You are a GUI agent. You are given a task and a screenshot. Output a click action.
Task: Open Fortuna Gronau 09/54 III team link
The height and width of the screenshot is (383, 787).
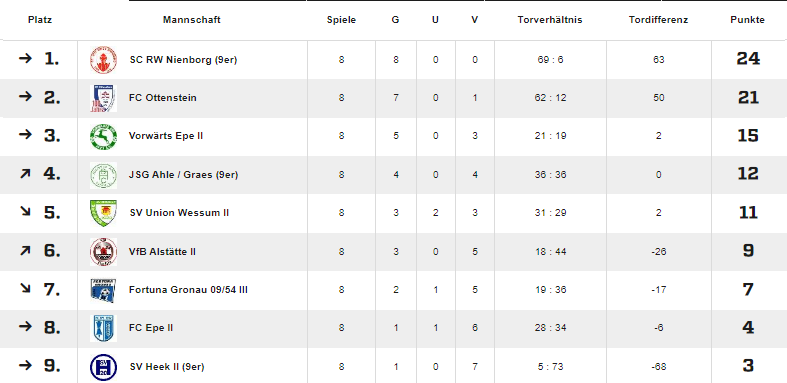tap(188, 290)
